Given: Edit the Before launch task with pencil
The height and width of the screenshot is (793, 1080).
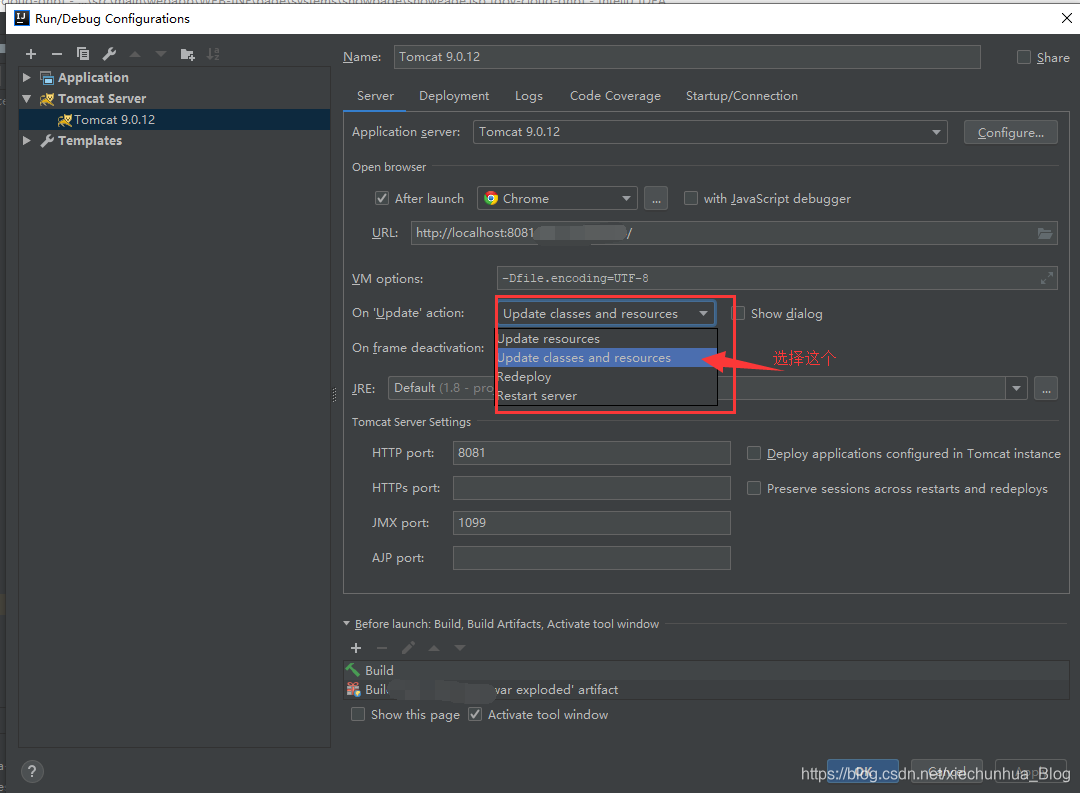Looking at the screenshot, I should coord(408,648).
